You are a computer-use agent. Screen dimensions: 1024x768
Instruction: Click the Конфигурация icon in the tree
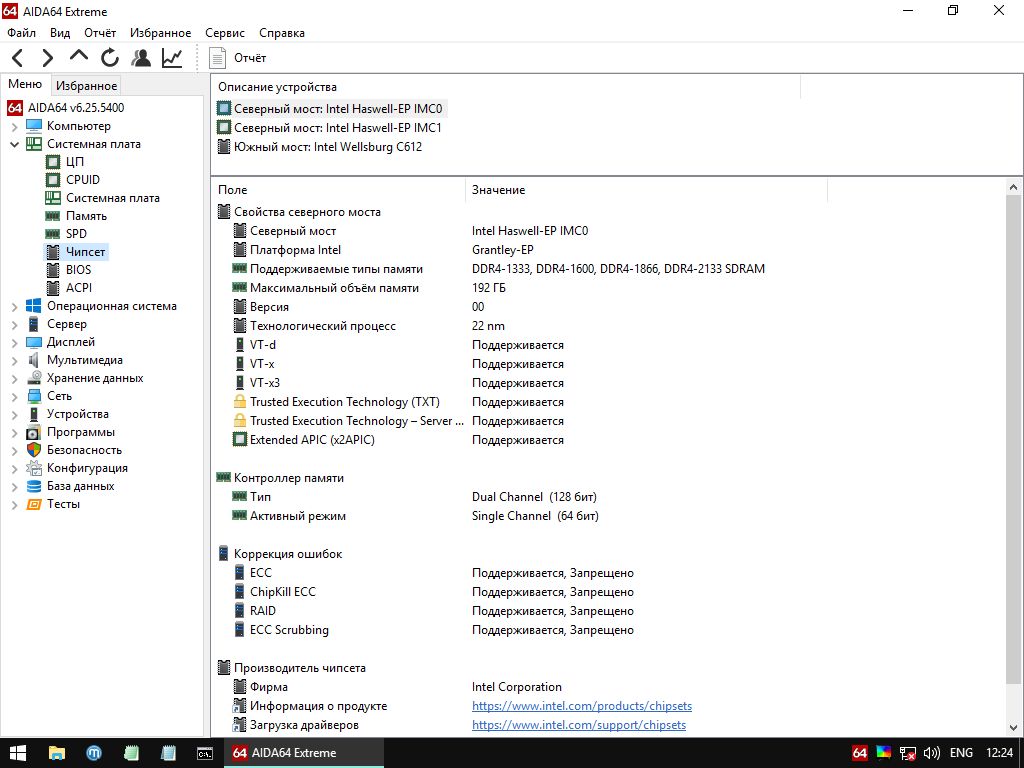coord(34,468)
